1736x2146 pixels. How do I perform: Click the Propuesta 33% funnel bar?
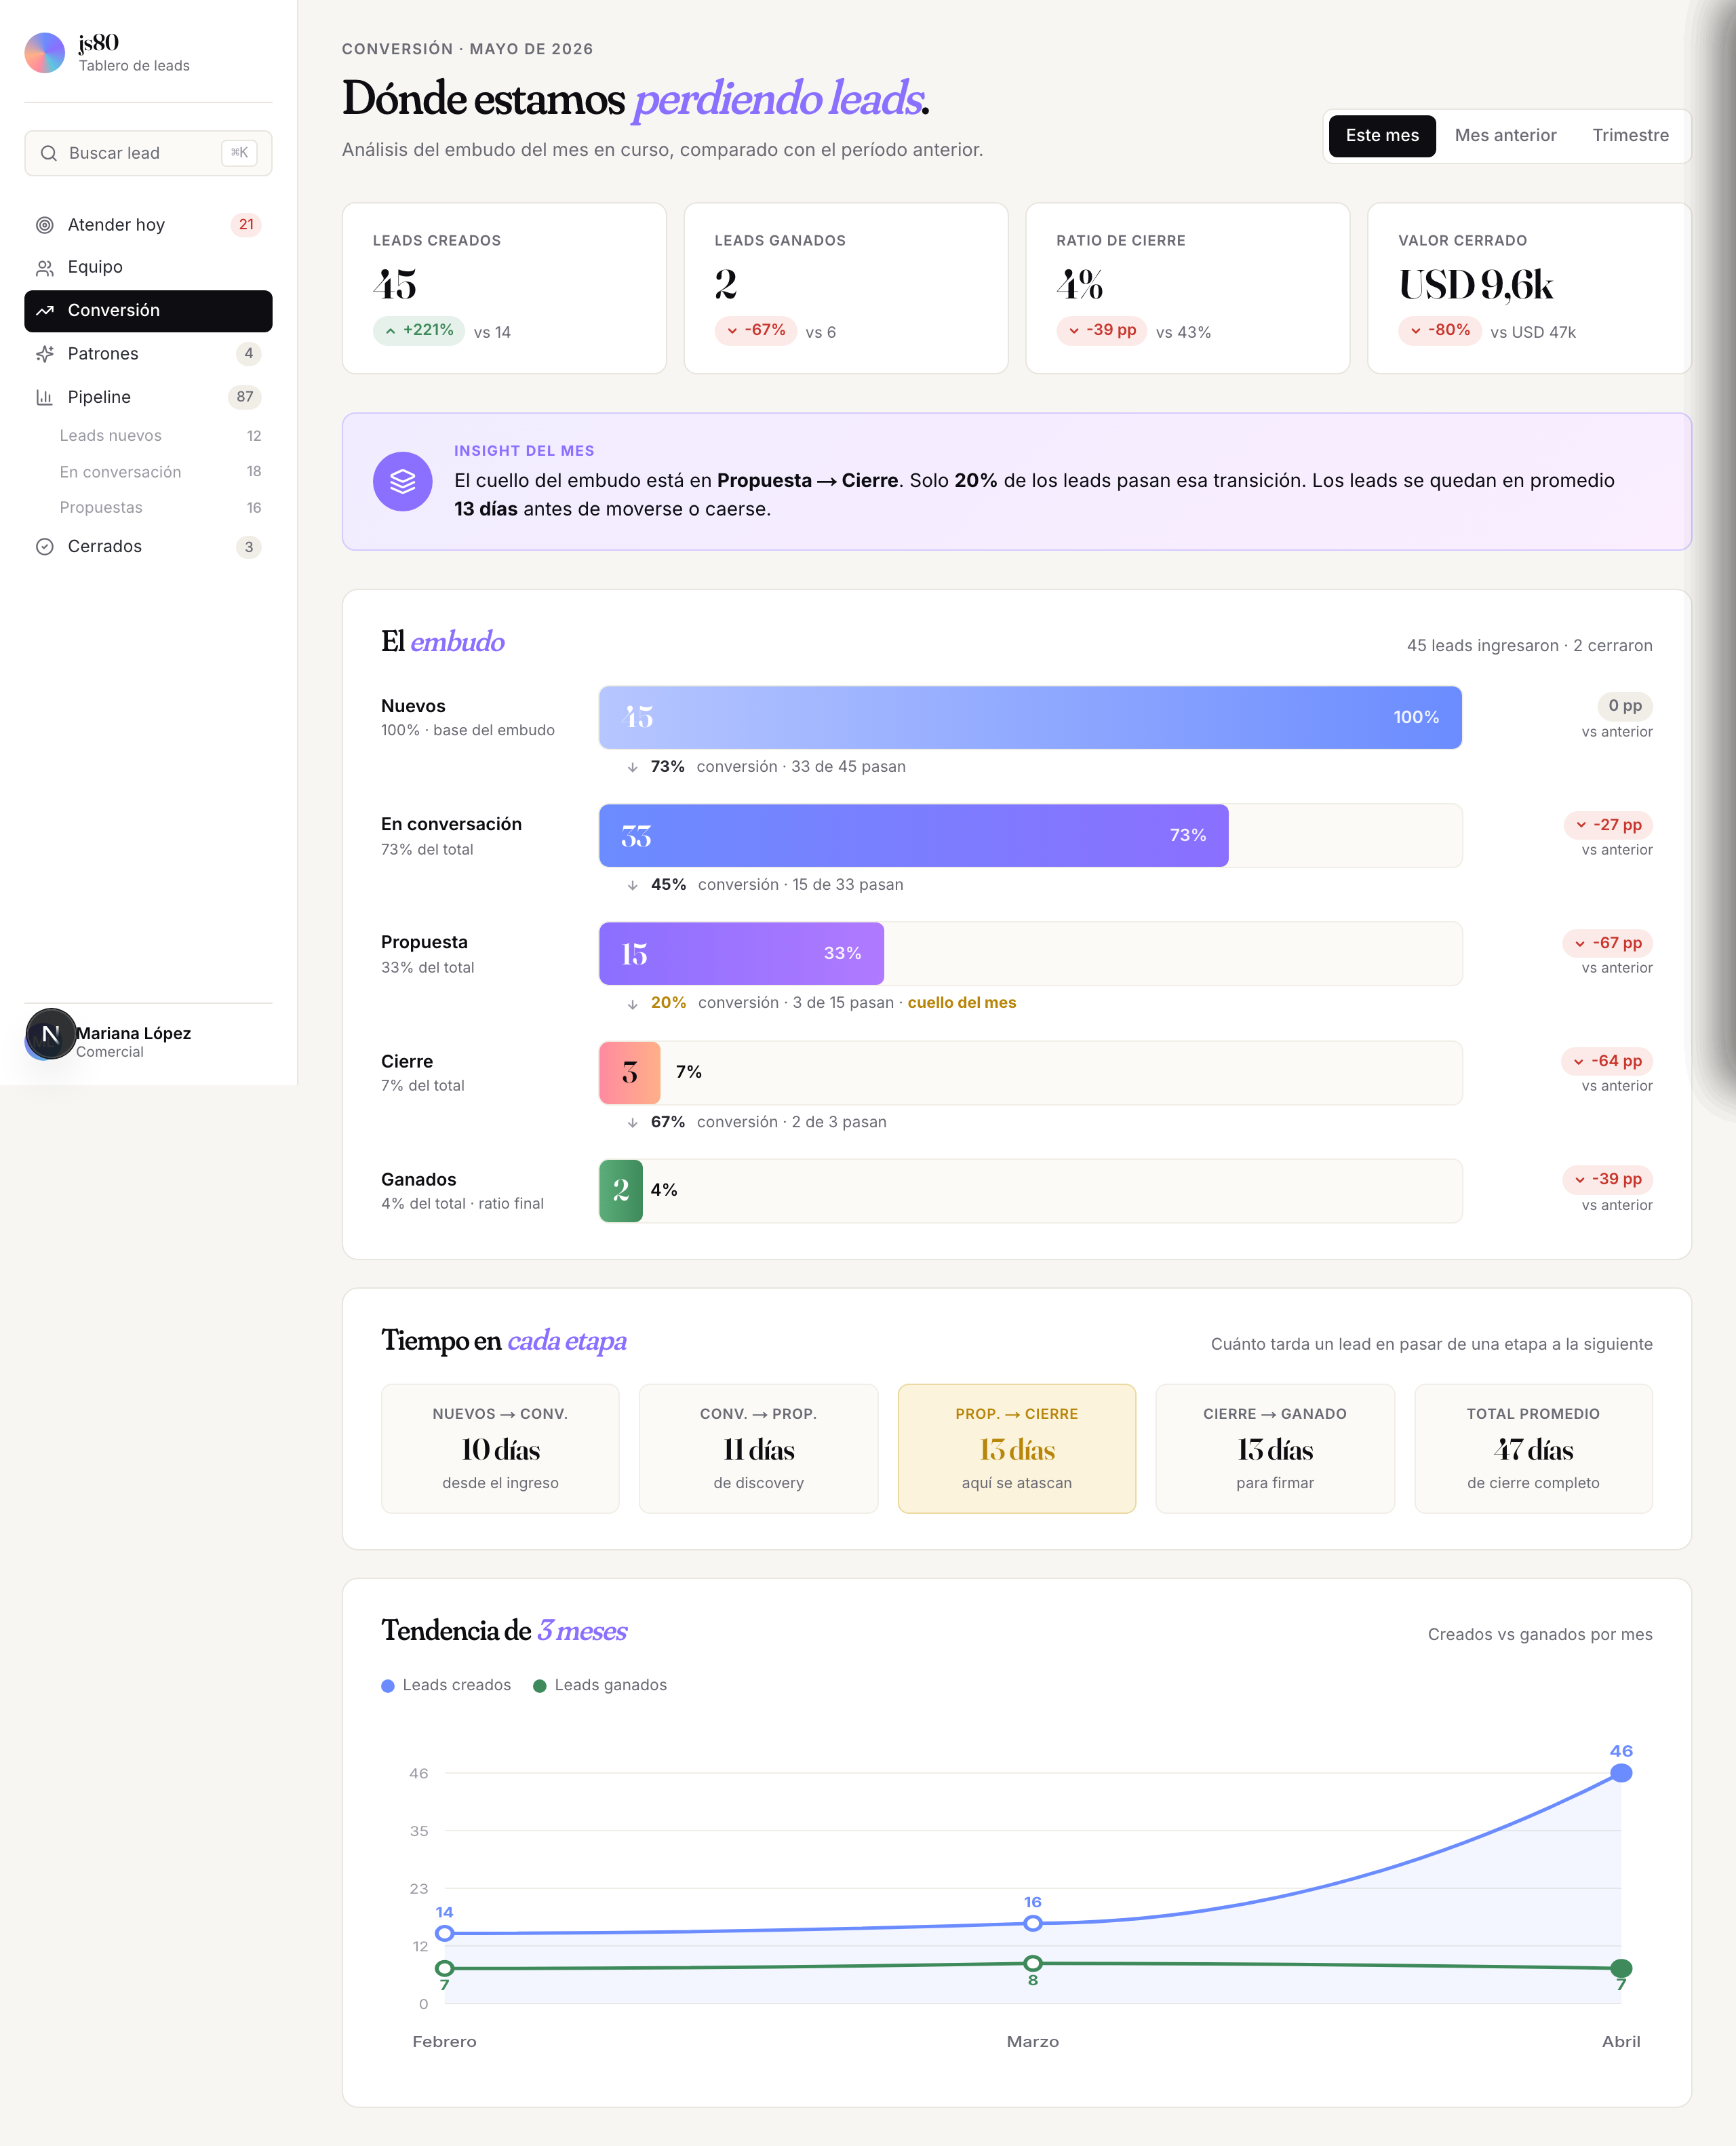pyautogui.click(x=741, y=954)
